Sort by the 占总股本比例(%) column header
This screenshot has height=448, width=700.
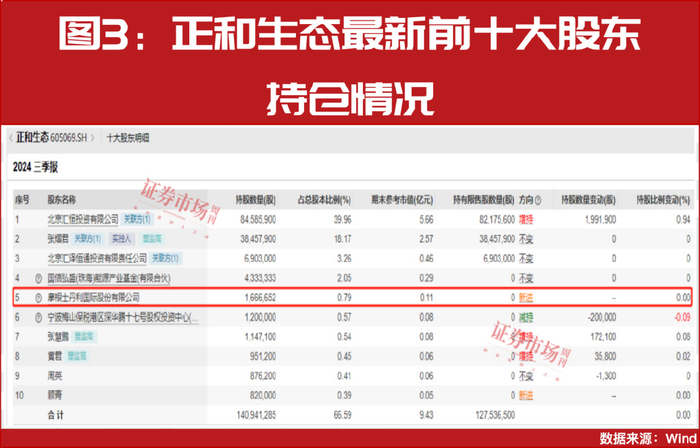pyautogui.click(x=324, y=200)
